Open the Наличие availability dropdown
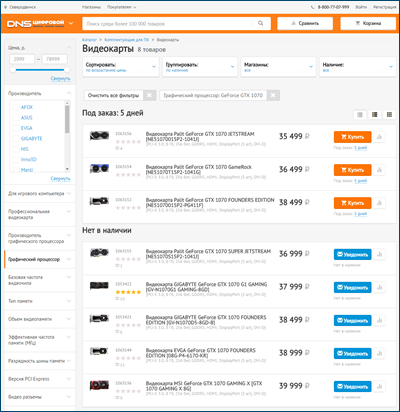Image resolution: width=400 pixels, height=412 pixels. click(358, 67)
